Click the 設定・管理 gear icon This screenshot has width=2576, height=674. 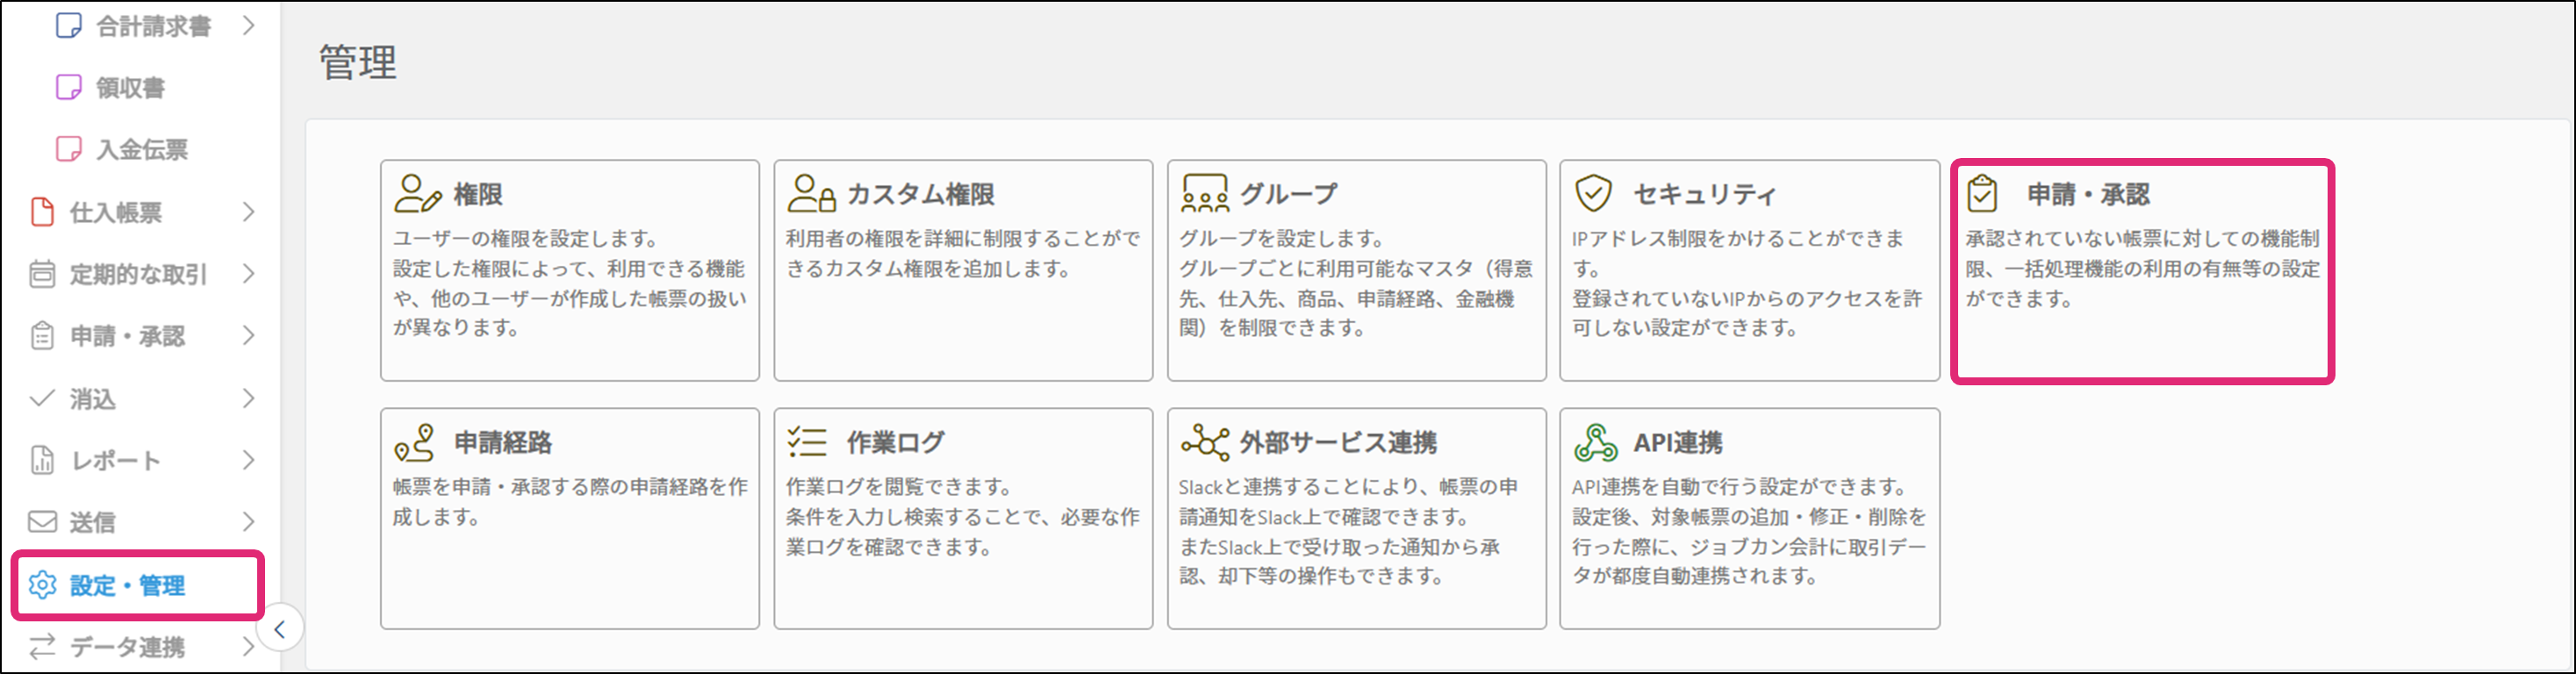(42, 585)
